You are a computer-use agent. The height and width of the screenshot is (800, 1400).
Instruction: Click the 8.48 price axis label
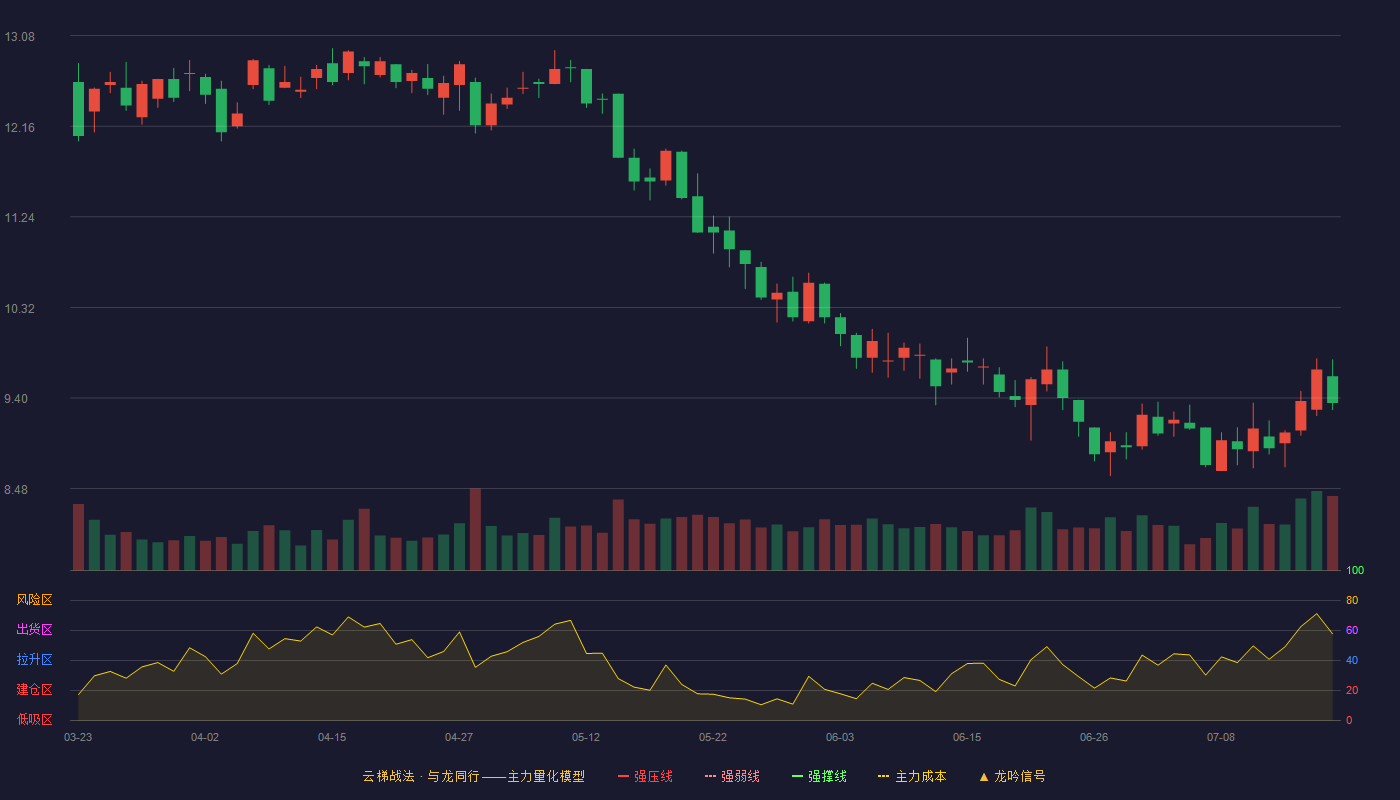(19, 490)
